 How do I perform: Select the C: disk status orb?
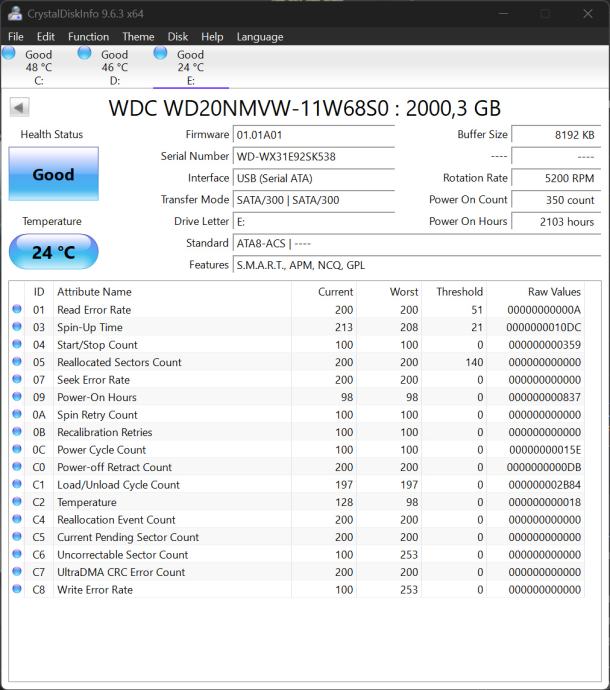coord(9,53)
